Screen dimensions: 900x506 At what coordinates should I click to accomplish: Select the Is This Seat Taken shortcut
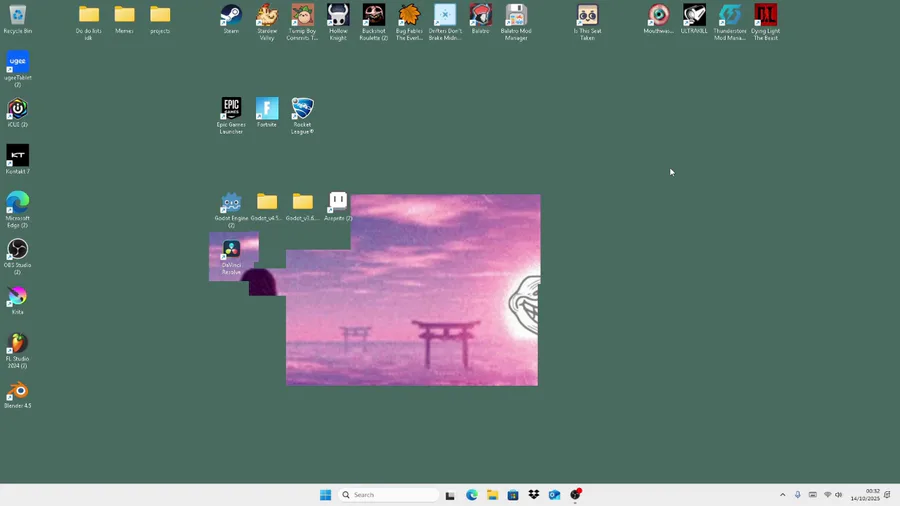click(587, 22)
